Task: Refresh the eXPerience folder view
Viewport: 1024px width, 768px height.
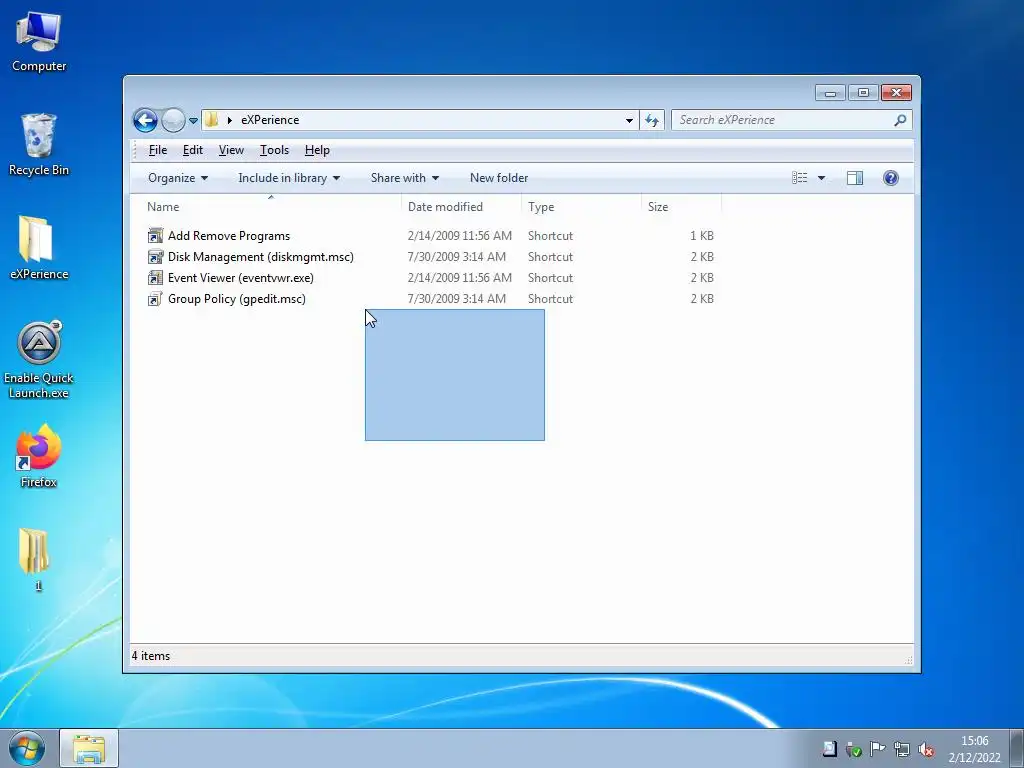Action: click(652, 120)
